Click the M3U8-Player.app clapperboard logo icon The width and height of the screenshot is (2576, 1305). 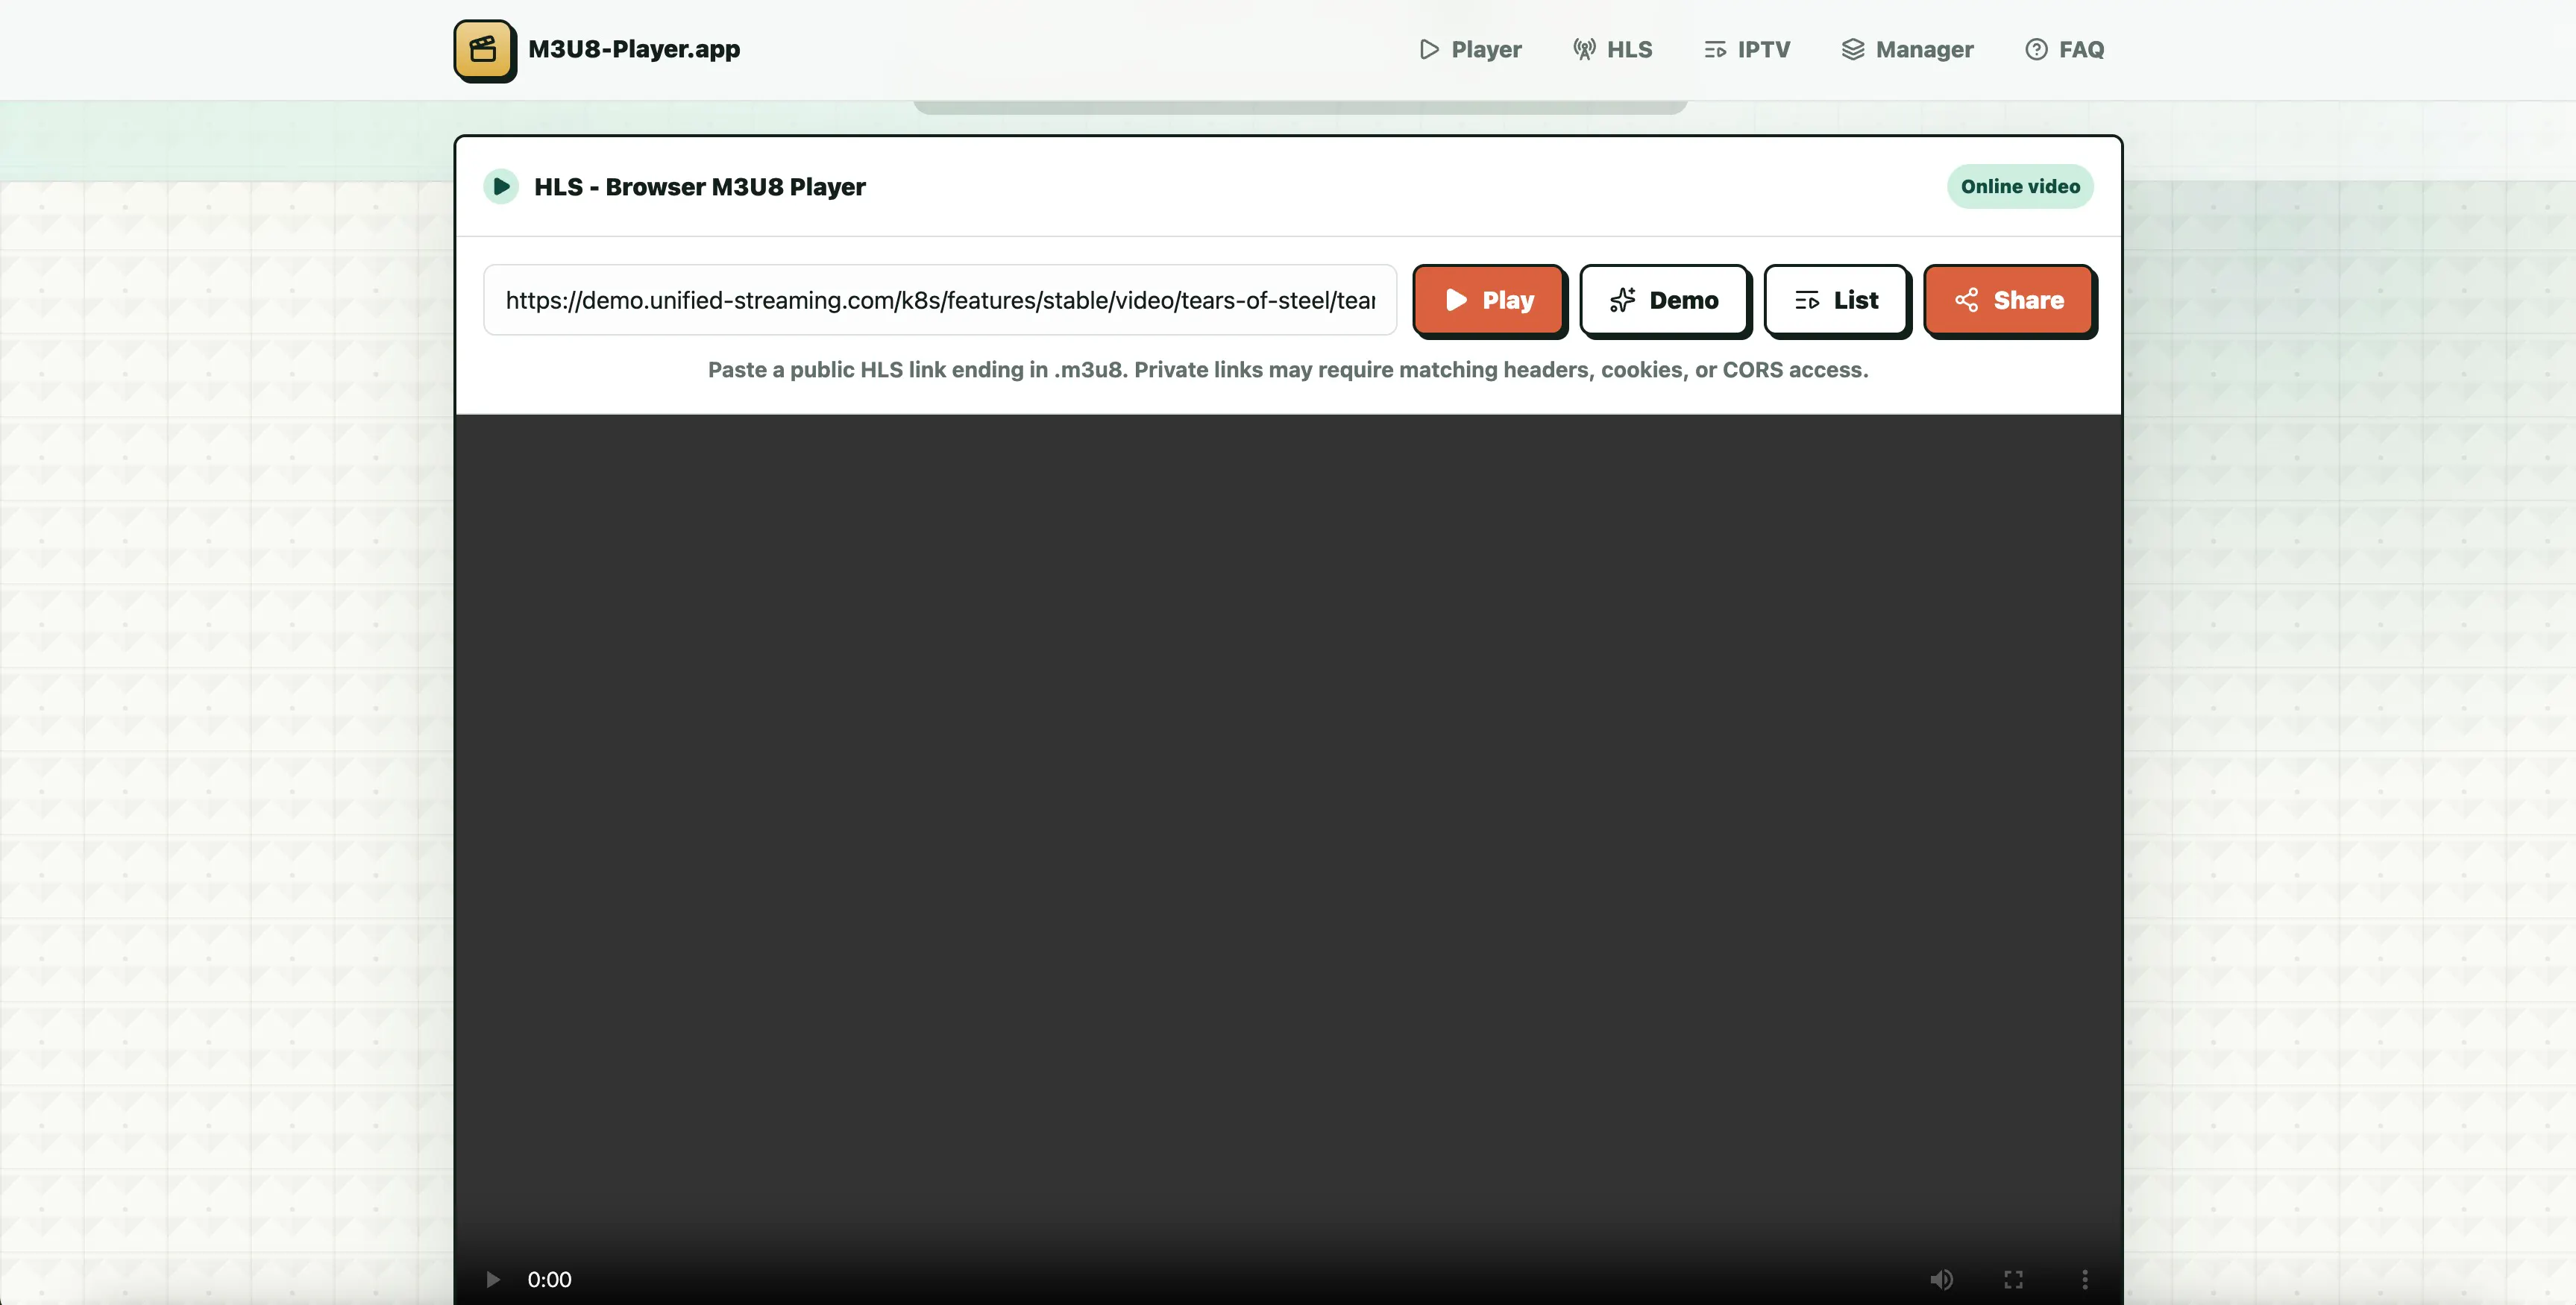coord(485,50)
